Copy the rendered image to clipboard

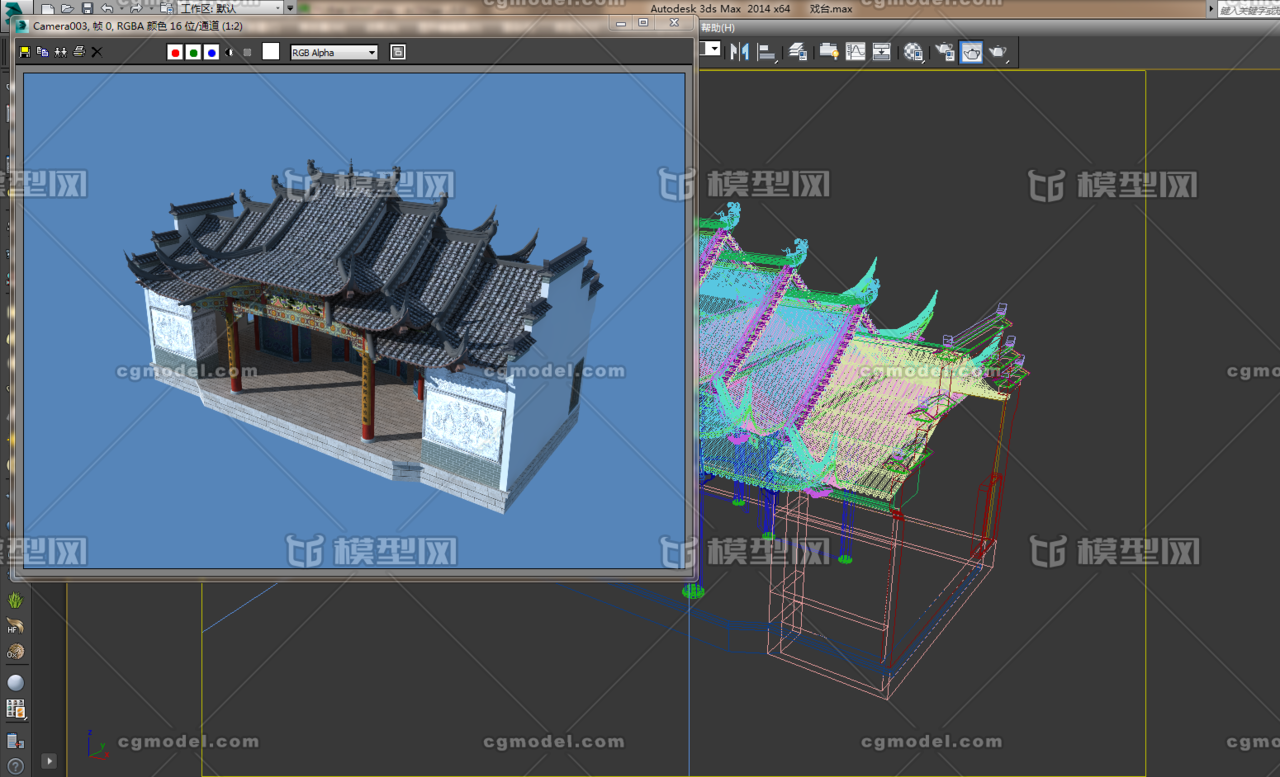[x=42, y=52]
